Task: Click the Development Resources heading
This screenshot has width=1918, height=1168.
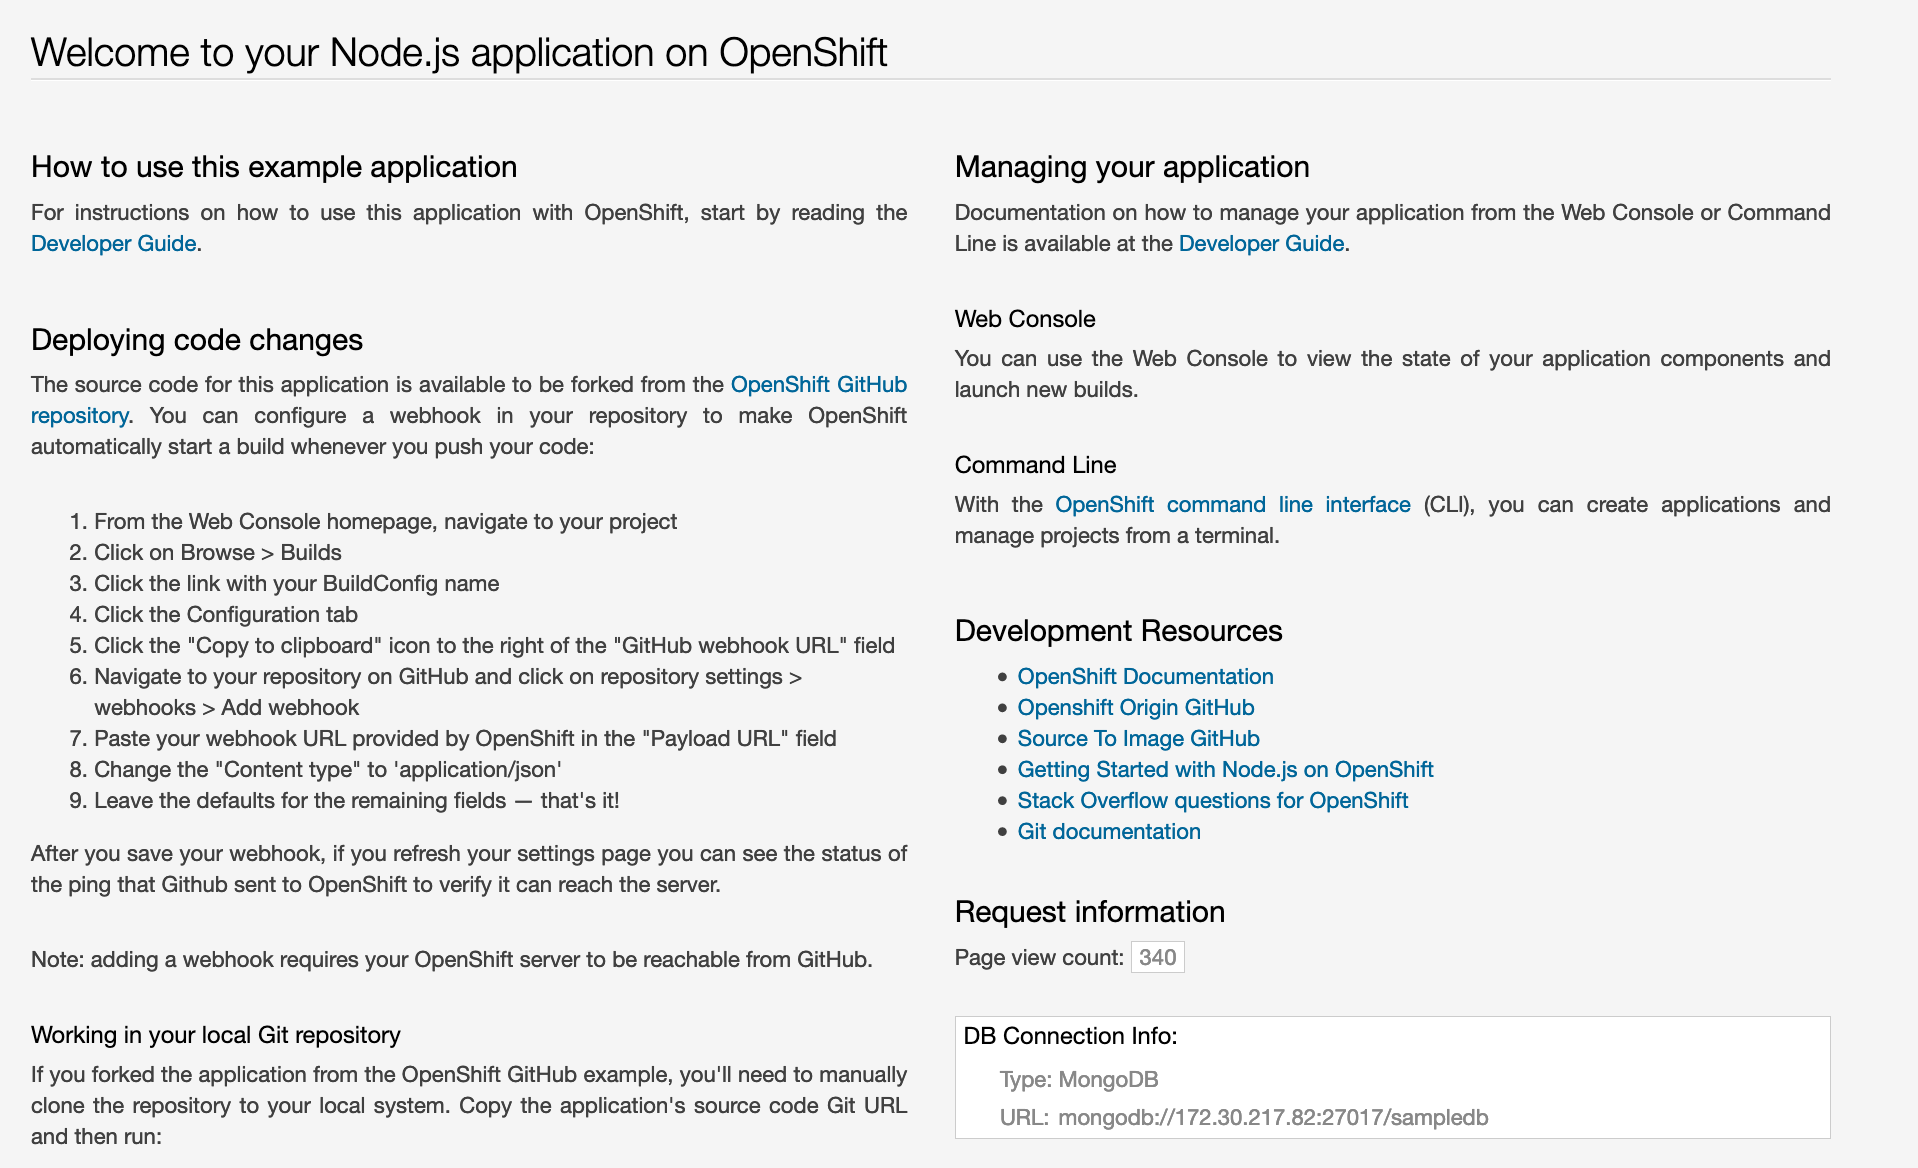Action: (x=1118, y=630)
